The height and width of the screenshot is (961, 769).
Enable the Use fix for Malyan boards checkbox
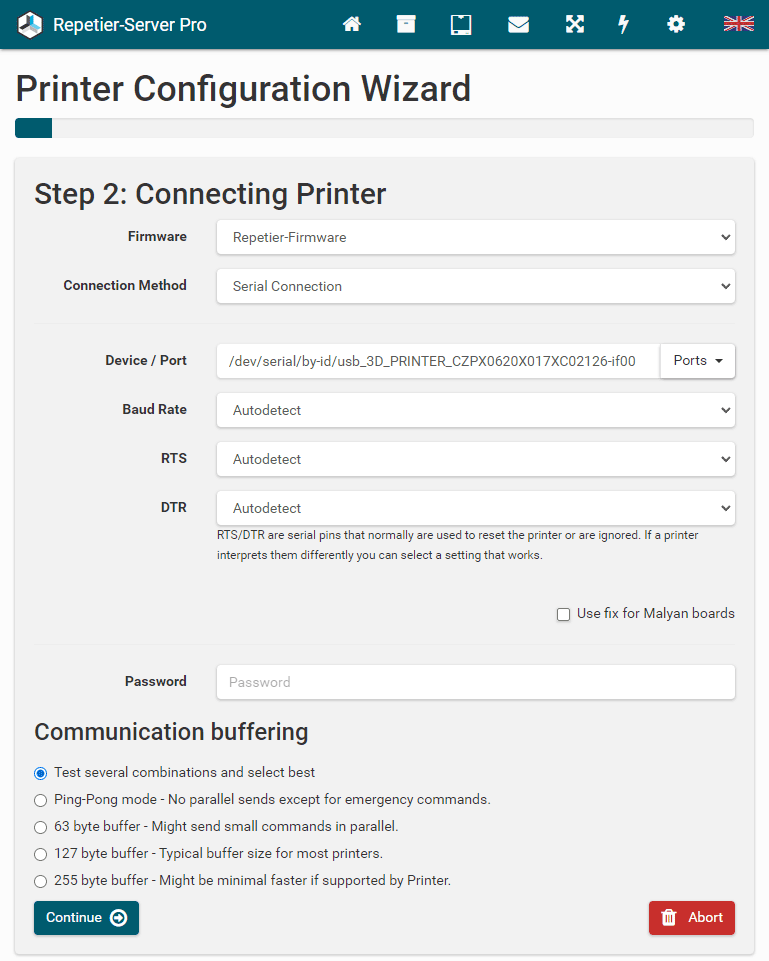click(564, 614)
